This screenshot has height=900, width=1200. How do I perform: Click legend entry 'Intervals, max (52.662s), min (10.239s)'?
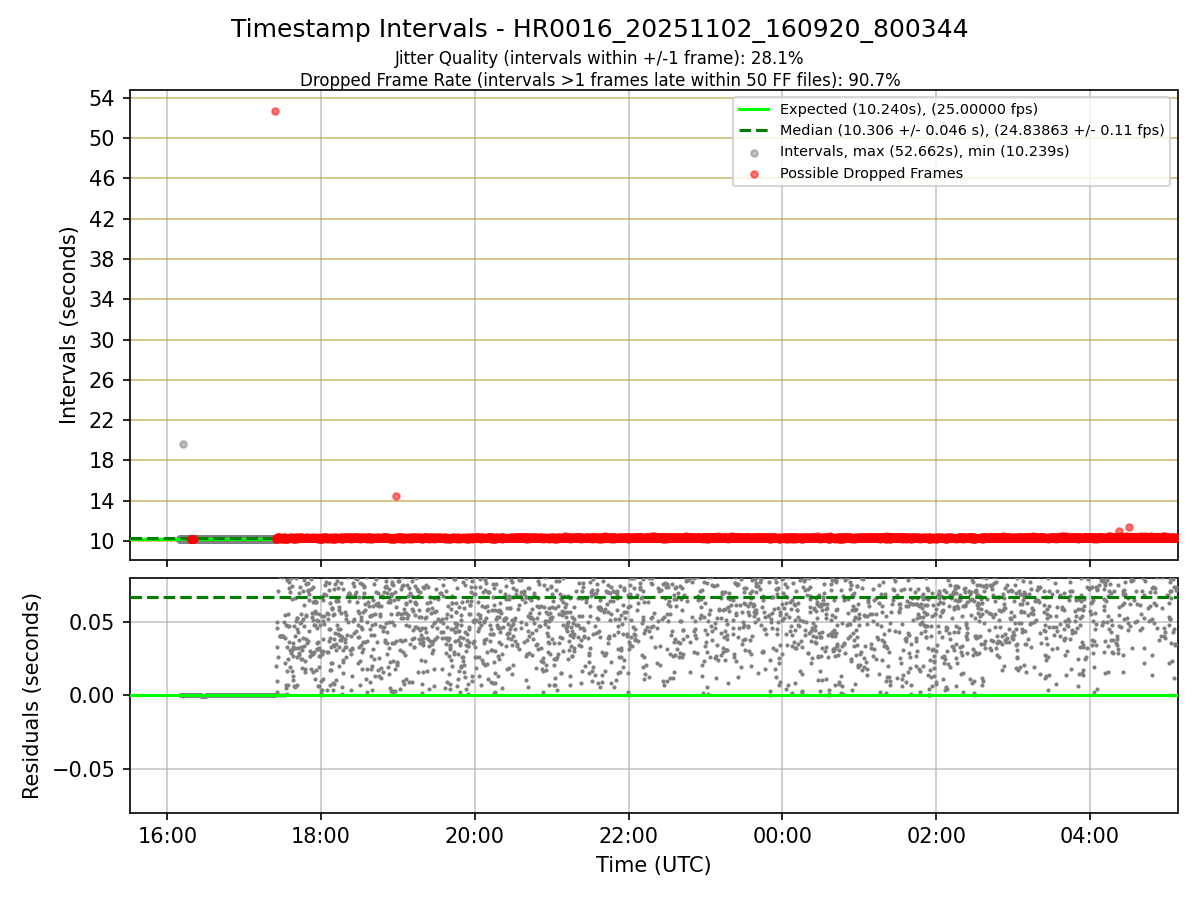point(924,151)
